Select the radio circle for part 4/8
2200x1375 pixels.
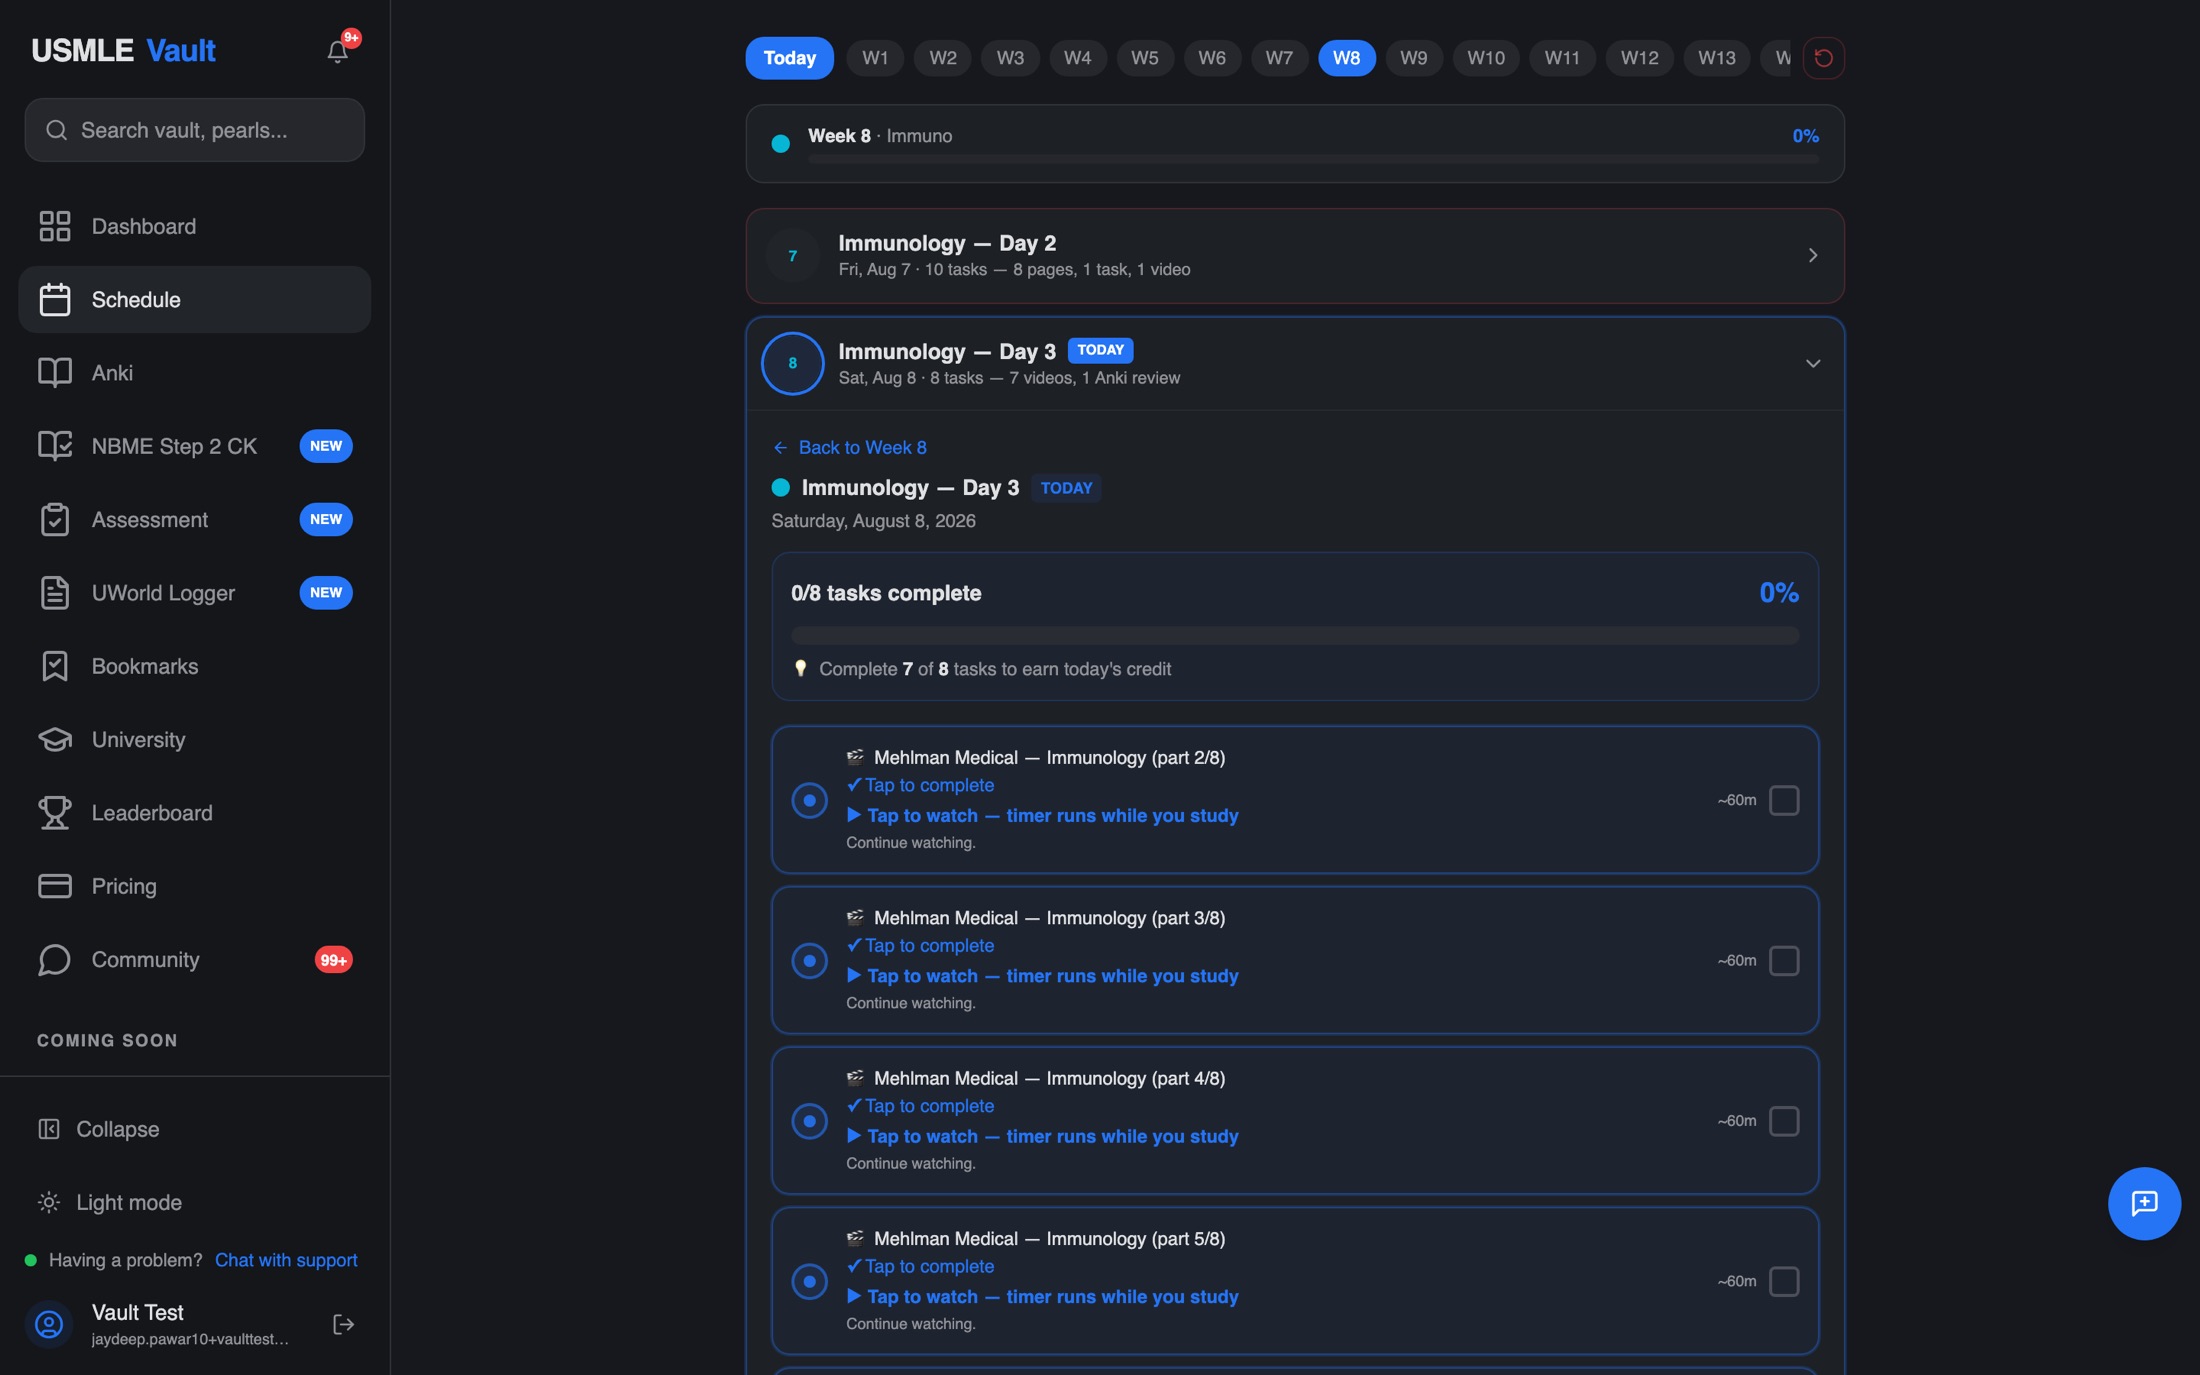coord(809,1121)
